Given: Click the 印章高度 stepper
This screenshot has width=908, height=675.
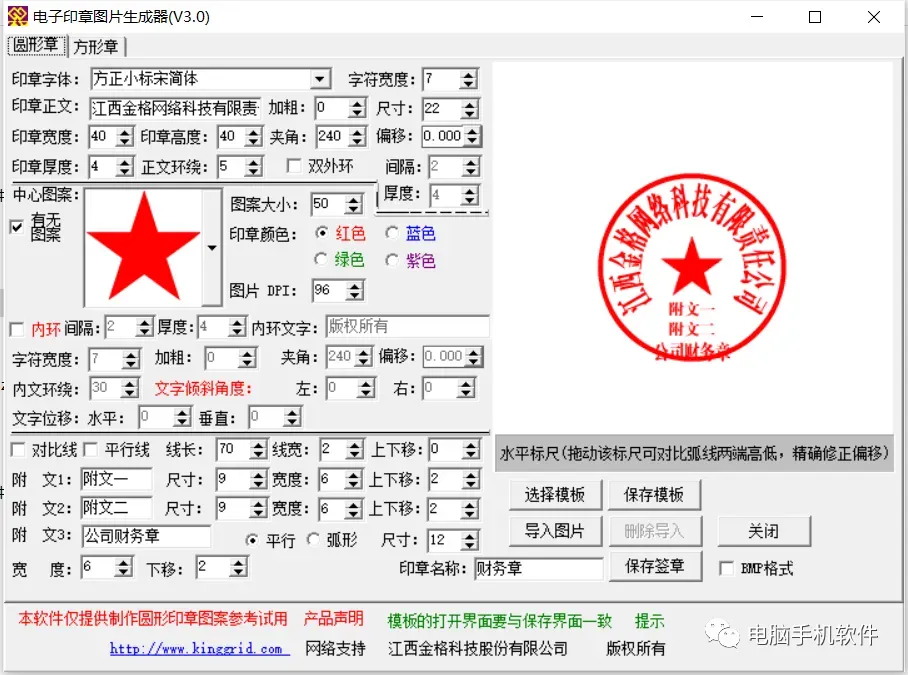Looking at the screenshot, I should click(240, 137).
